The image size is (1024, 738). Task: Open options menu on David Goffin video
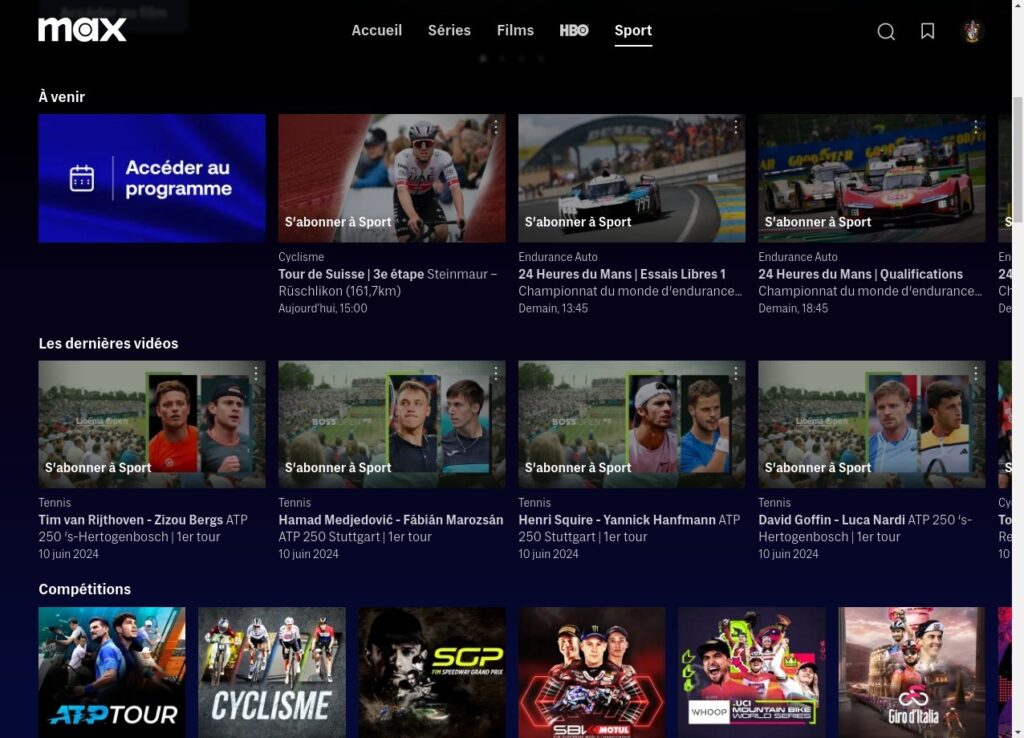tap(976, 373)
